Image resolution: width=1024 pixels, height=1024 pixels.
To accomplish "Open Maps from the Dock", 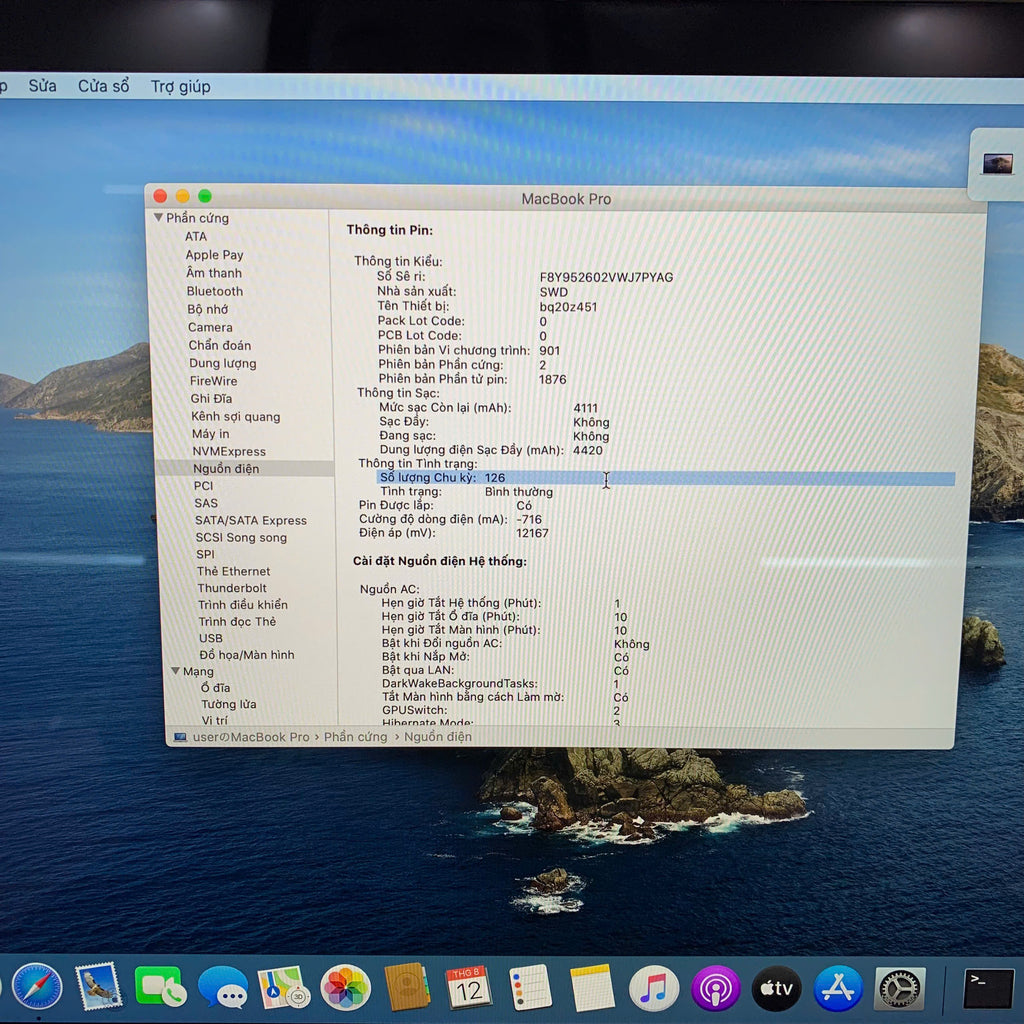I will point(285,987).
